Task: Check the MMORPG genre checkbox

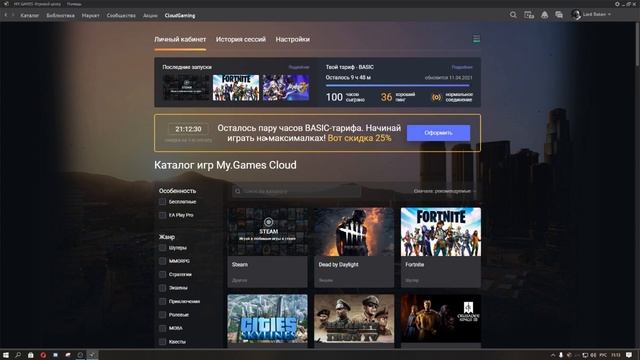Action: point(162,261)
